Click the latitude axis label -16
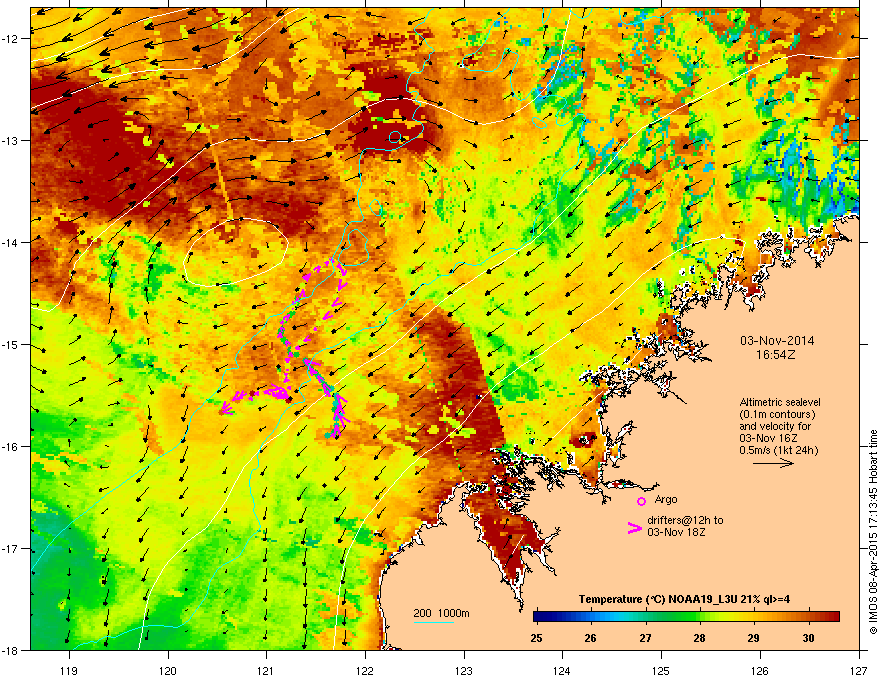880x680 pixels. (11, 446)
